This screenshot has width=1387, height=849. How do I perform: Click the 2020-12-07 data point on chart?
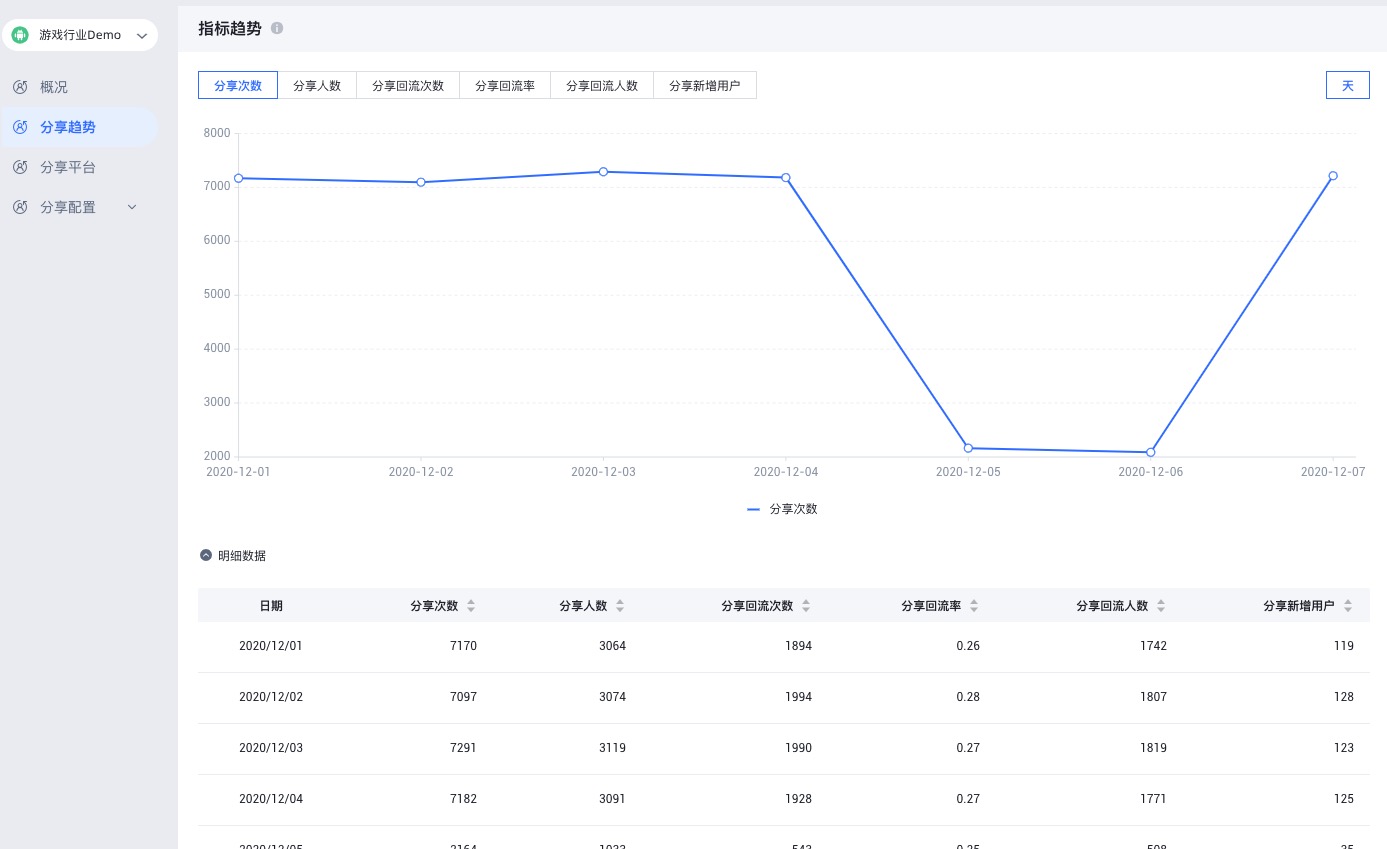(1333, 176)
